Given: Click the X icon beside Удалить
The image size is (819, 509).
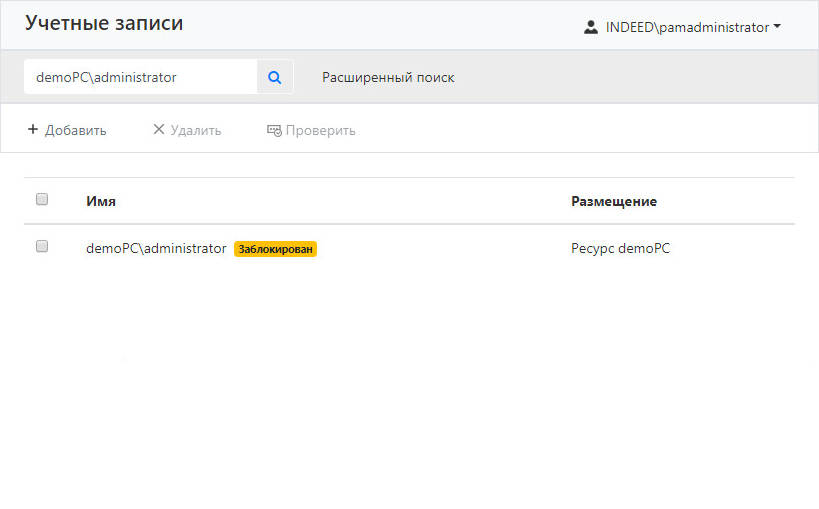Looking at the screenshot, I should (x=158, y=130).
